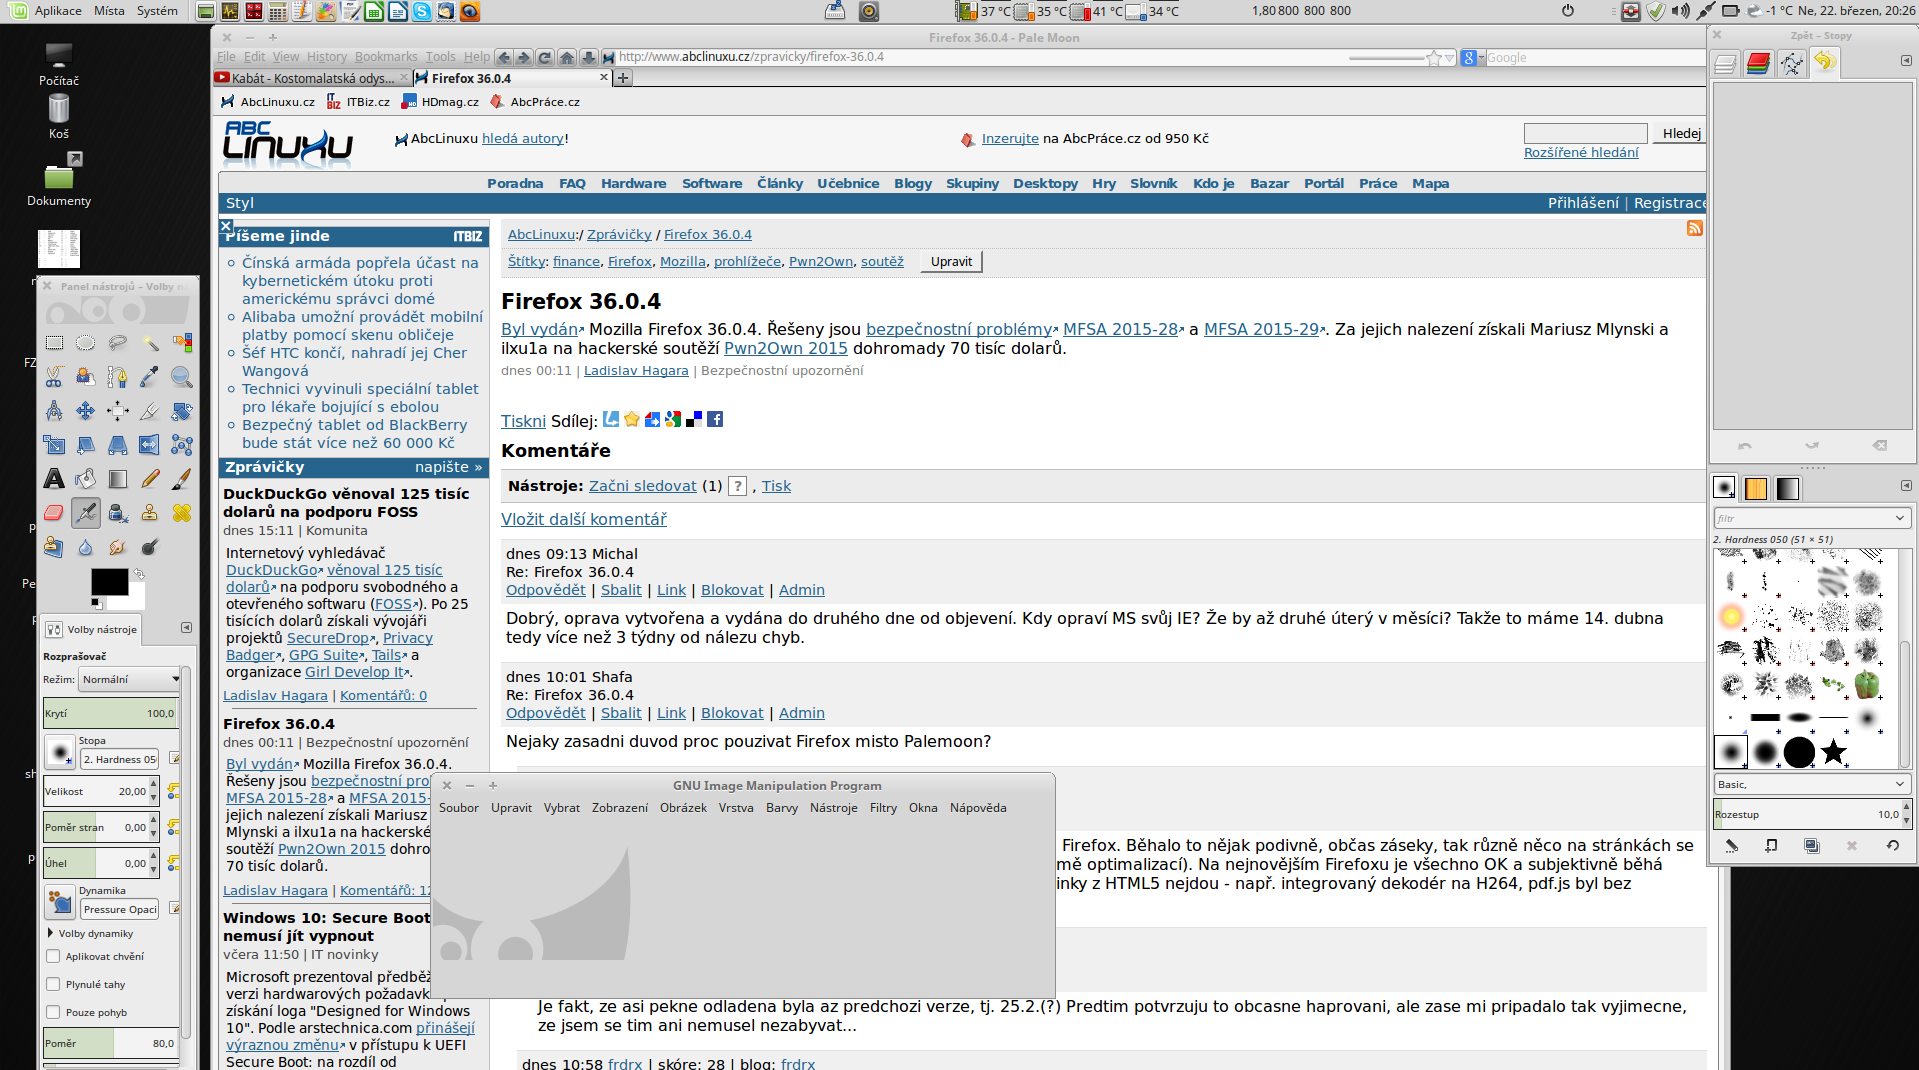Click the black foreground color swatch

point(109,581)
